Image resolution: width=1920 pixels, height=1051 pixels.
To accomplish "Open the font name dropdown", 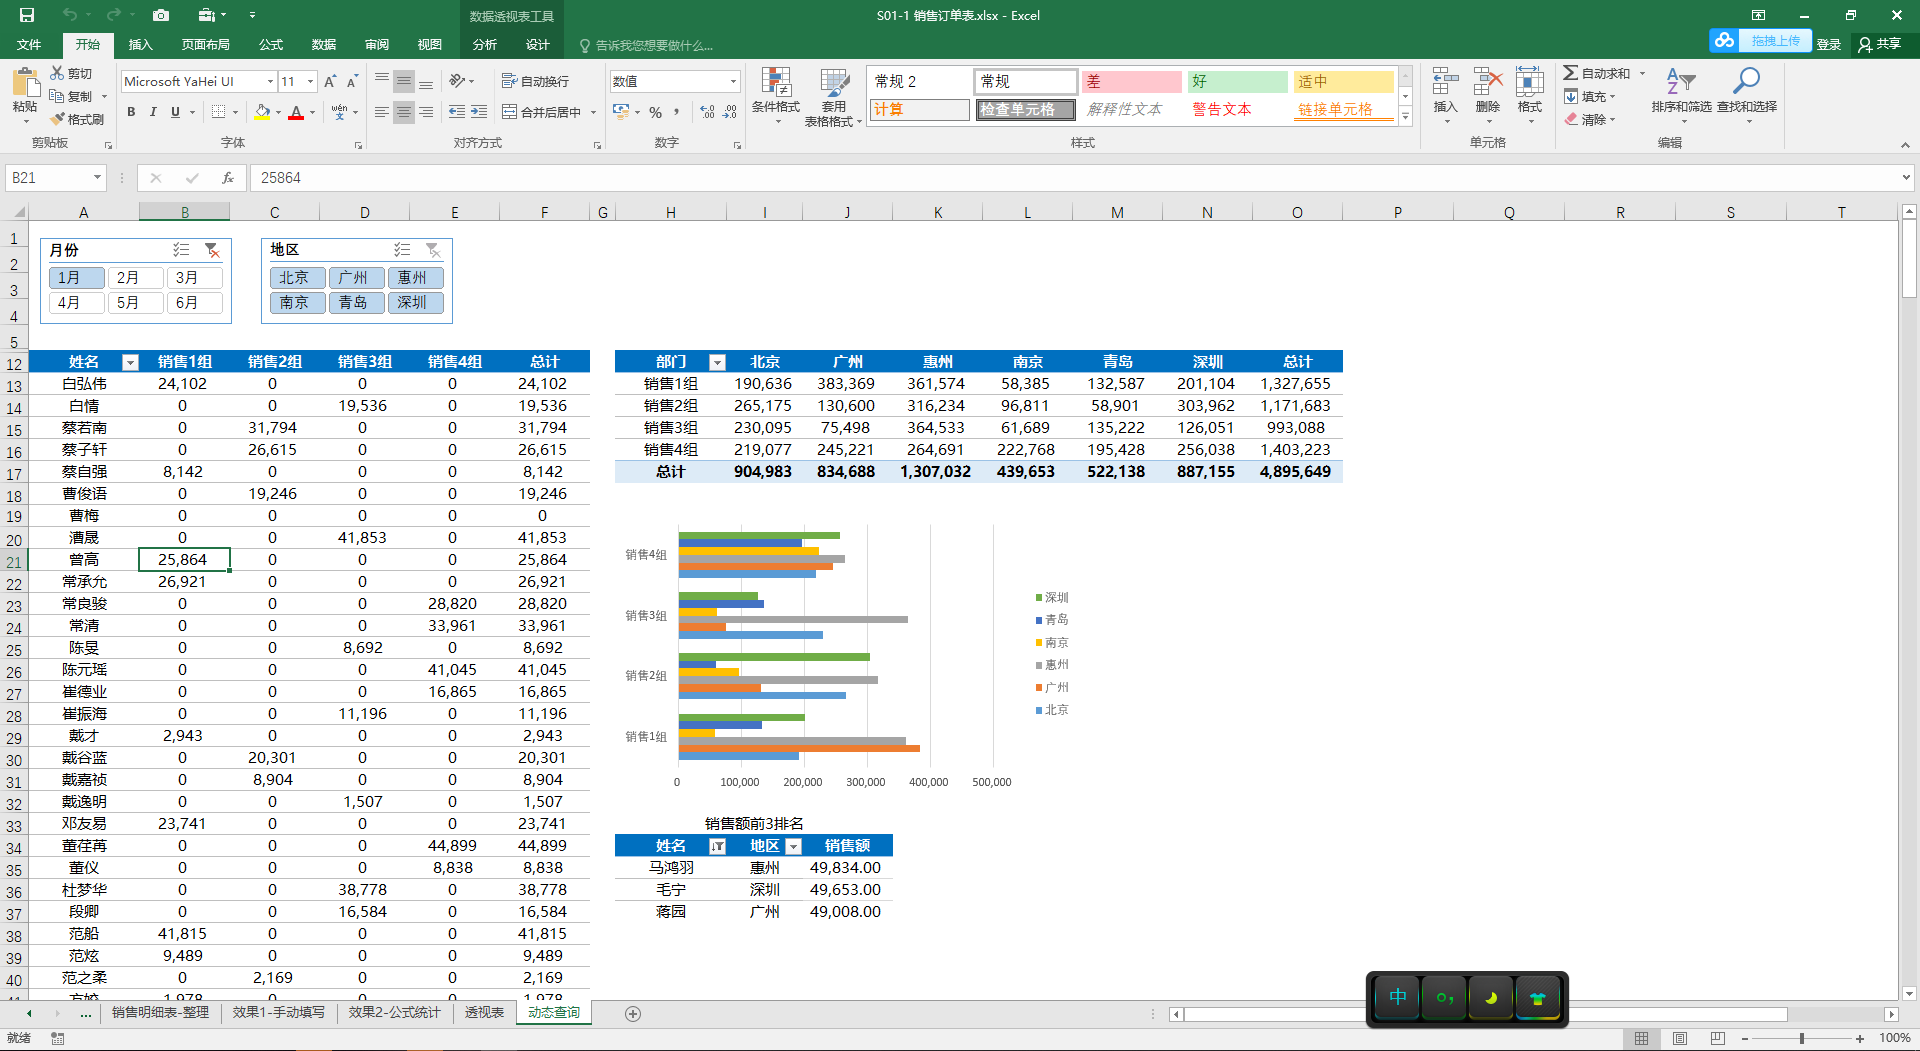I will (270, 81).
